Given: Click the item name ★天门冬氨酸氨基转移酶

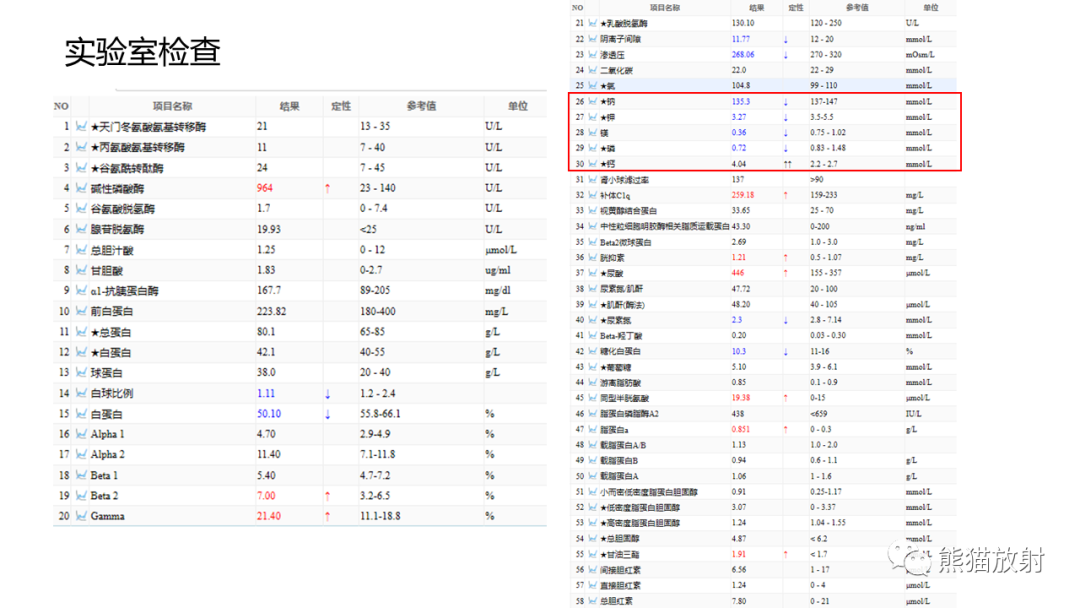Looking at the screenshot, I should [148, 127].
